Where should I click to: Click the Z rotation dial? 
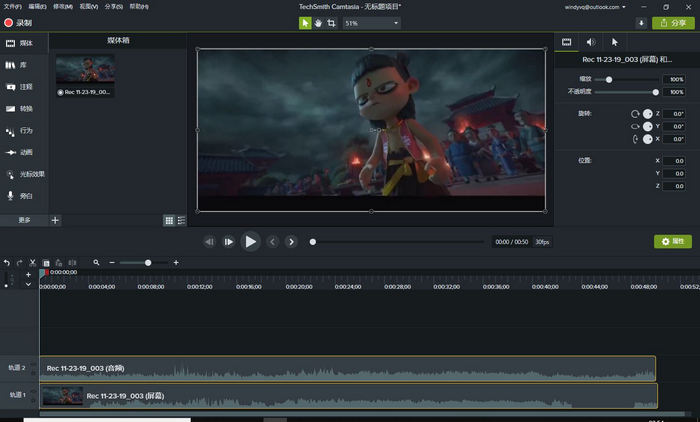point(647,114)
